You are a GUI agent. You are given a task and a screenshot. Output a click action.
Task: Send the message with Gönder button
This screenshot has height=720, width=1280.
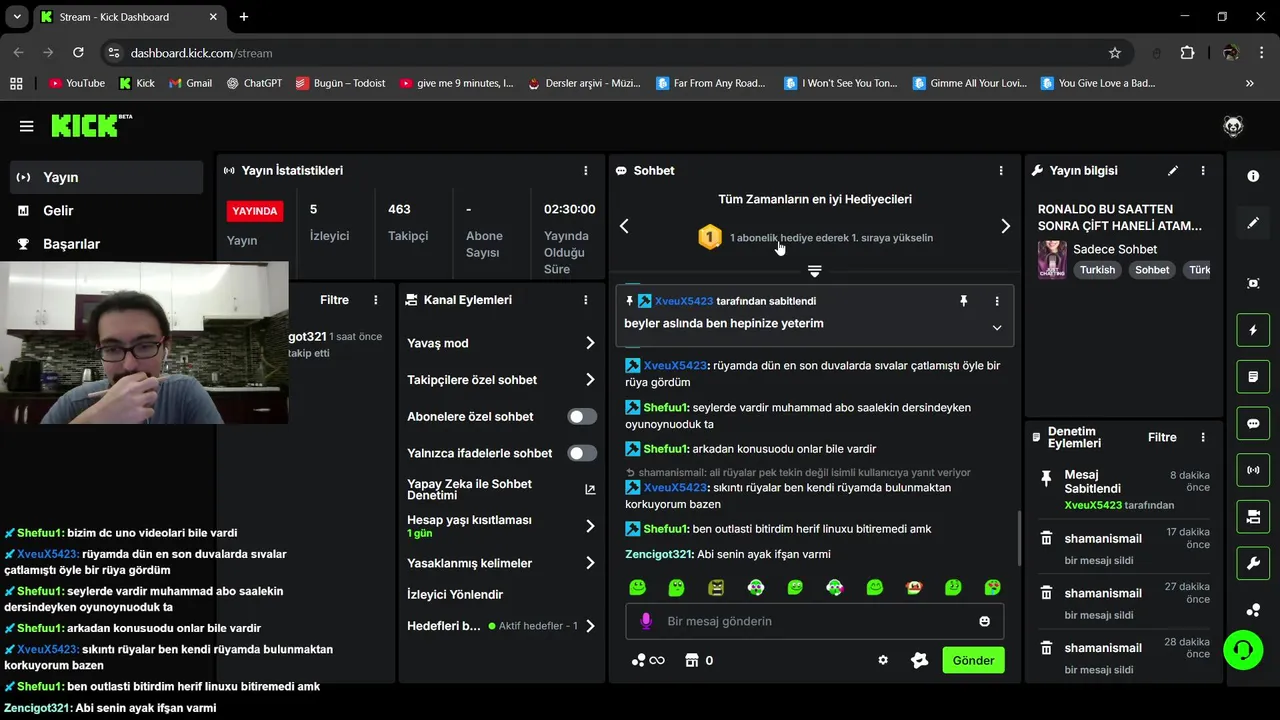click(973, 660)
